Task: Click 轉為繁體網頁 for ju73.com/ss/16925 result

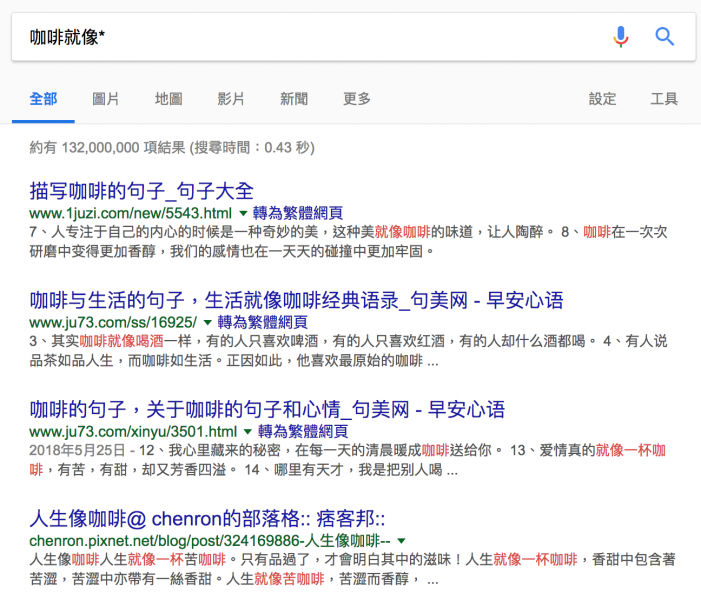Action: (262, 323)
